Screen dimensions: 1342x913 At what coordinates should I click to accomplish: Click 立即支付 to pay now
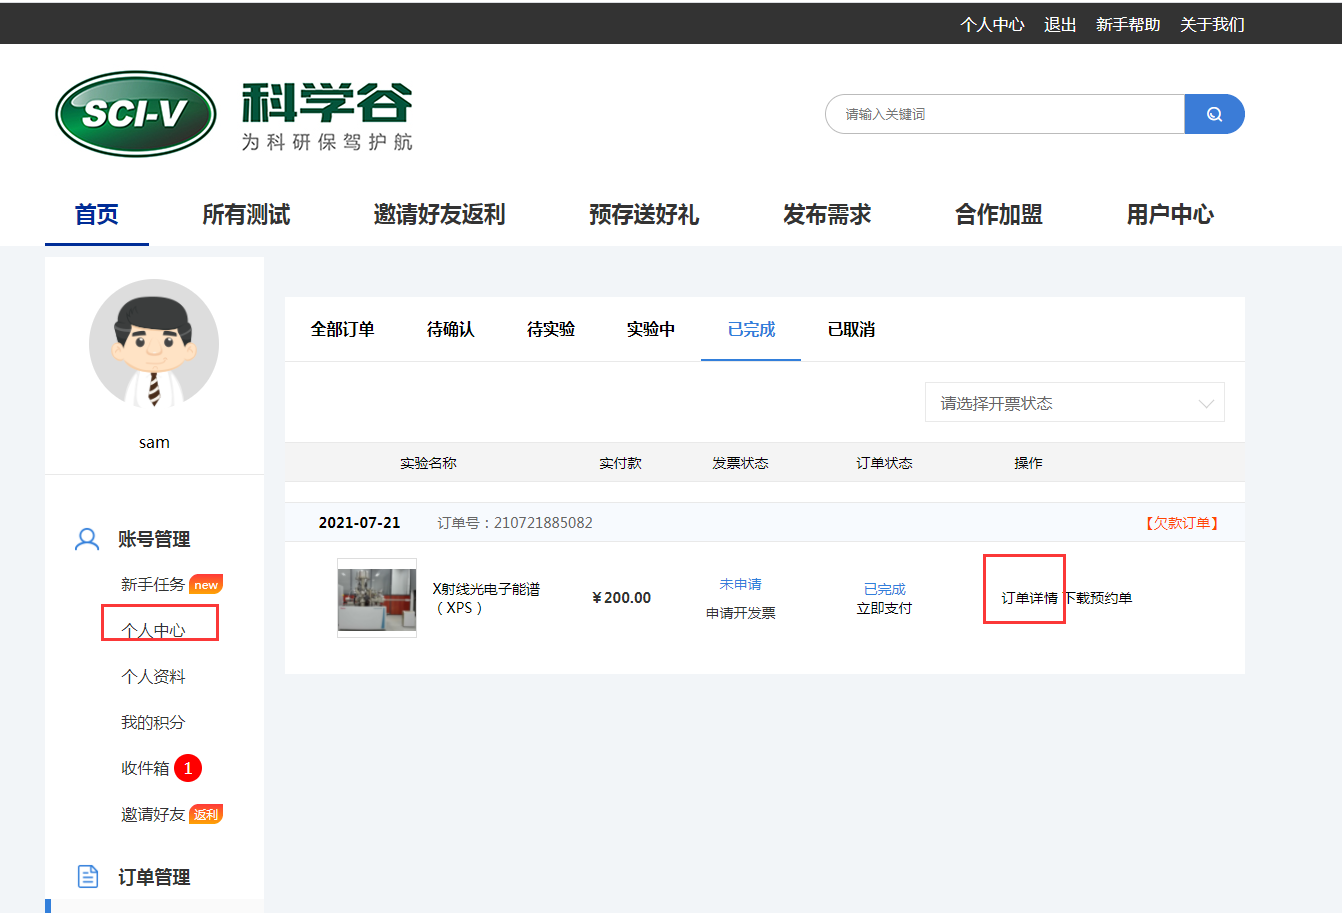884,608
